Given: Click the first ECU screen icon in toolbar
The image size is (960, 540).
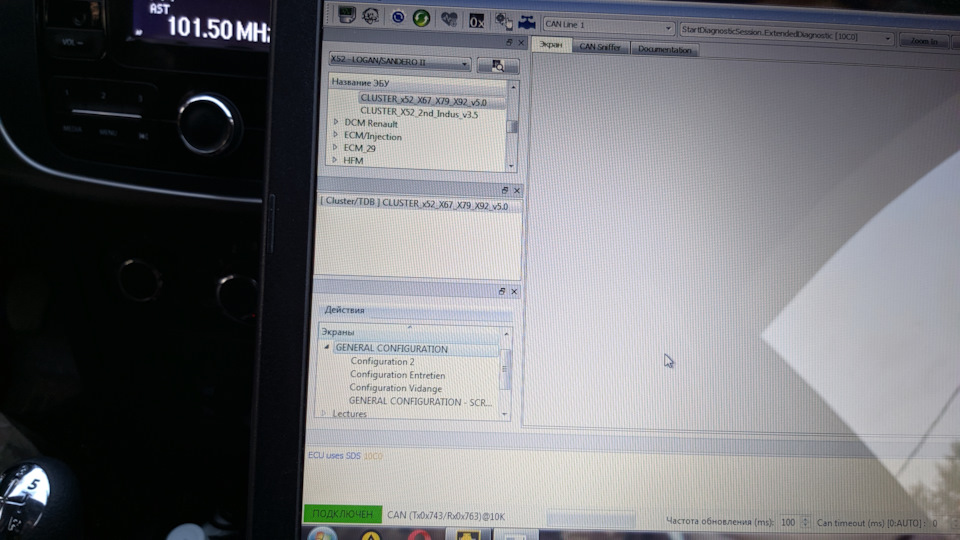Looking at the screenshot, I should coord(347,16).
